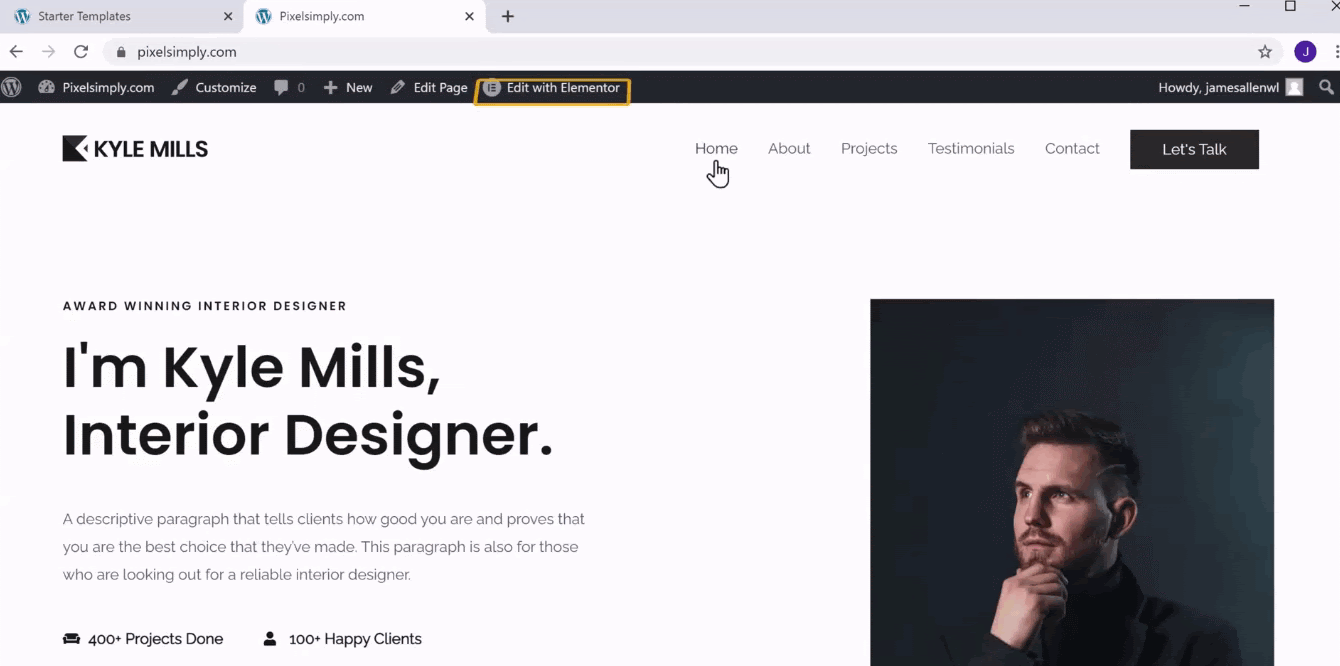Open the Chrome profile avatar J
Image resolution: width=1340 pixels, height=666 pixels.
tap(1305, 52)
